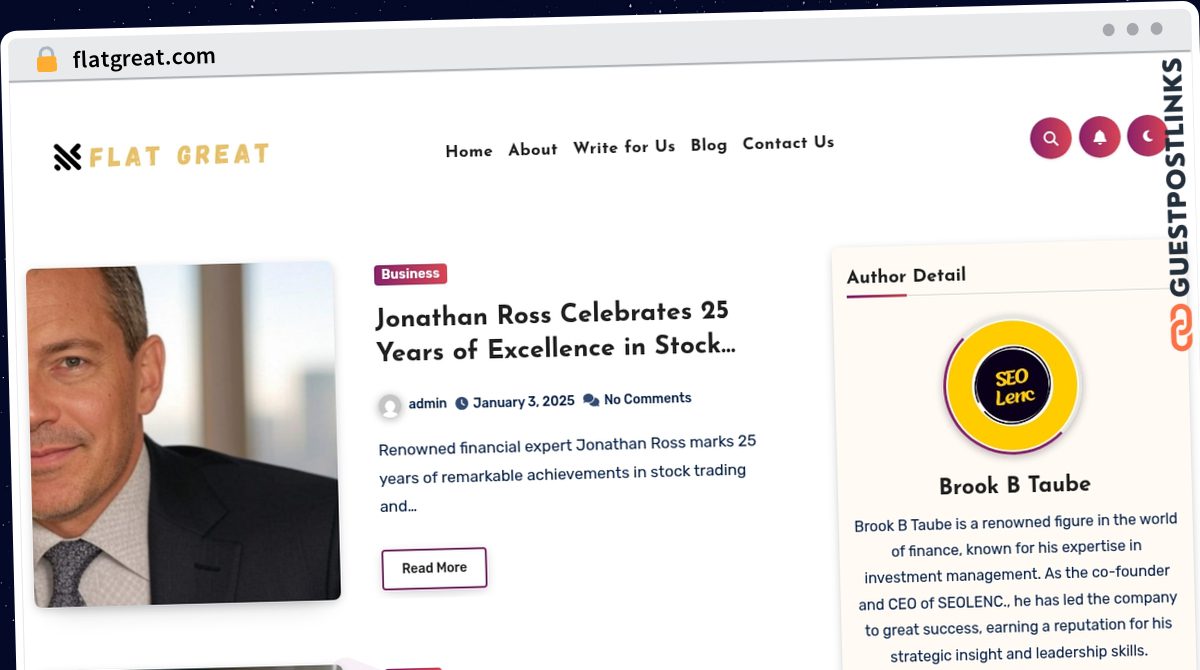
Task: Open the Contact Us page
Action: (x=788, y=143)
